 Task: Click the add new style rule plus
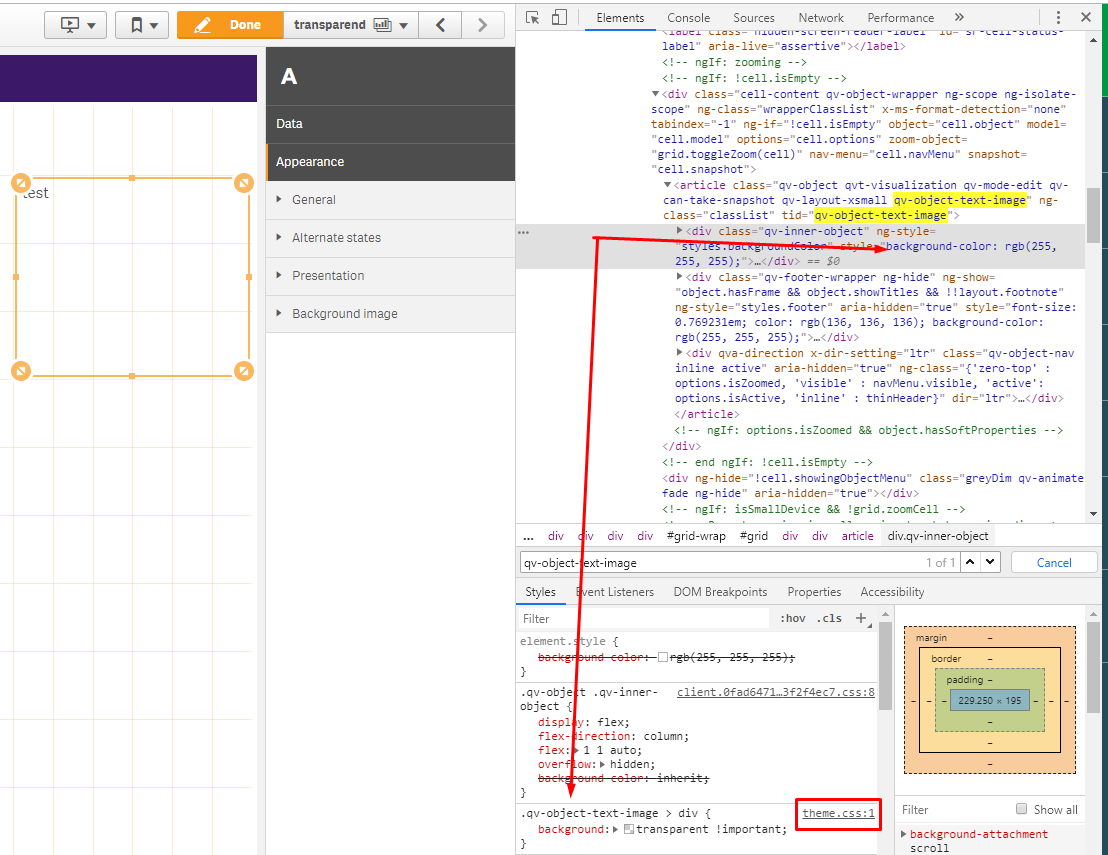click(861, 618)
